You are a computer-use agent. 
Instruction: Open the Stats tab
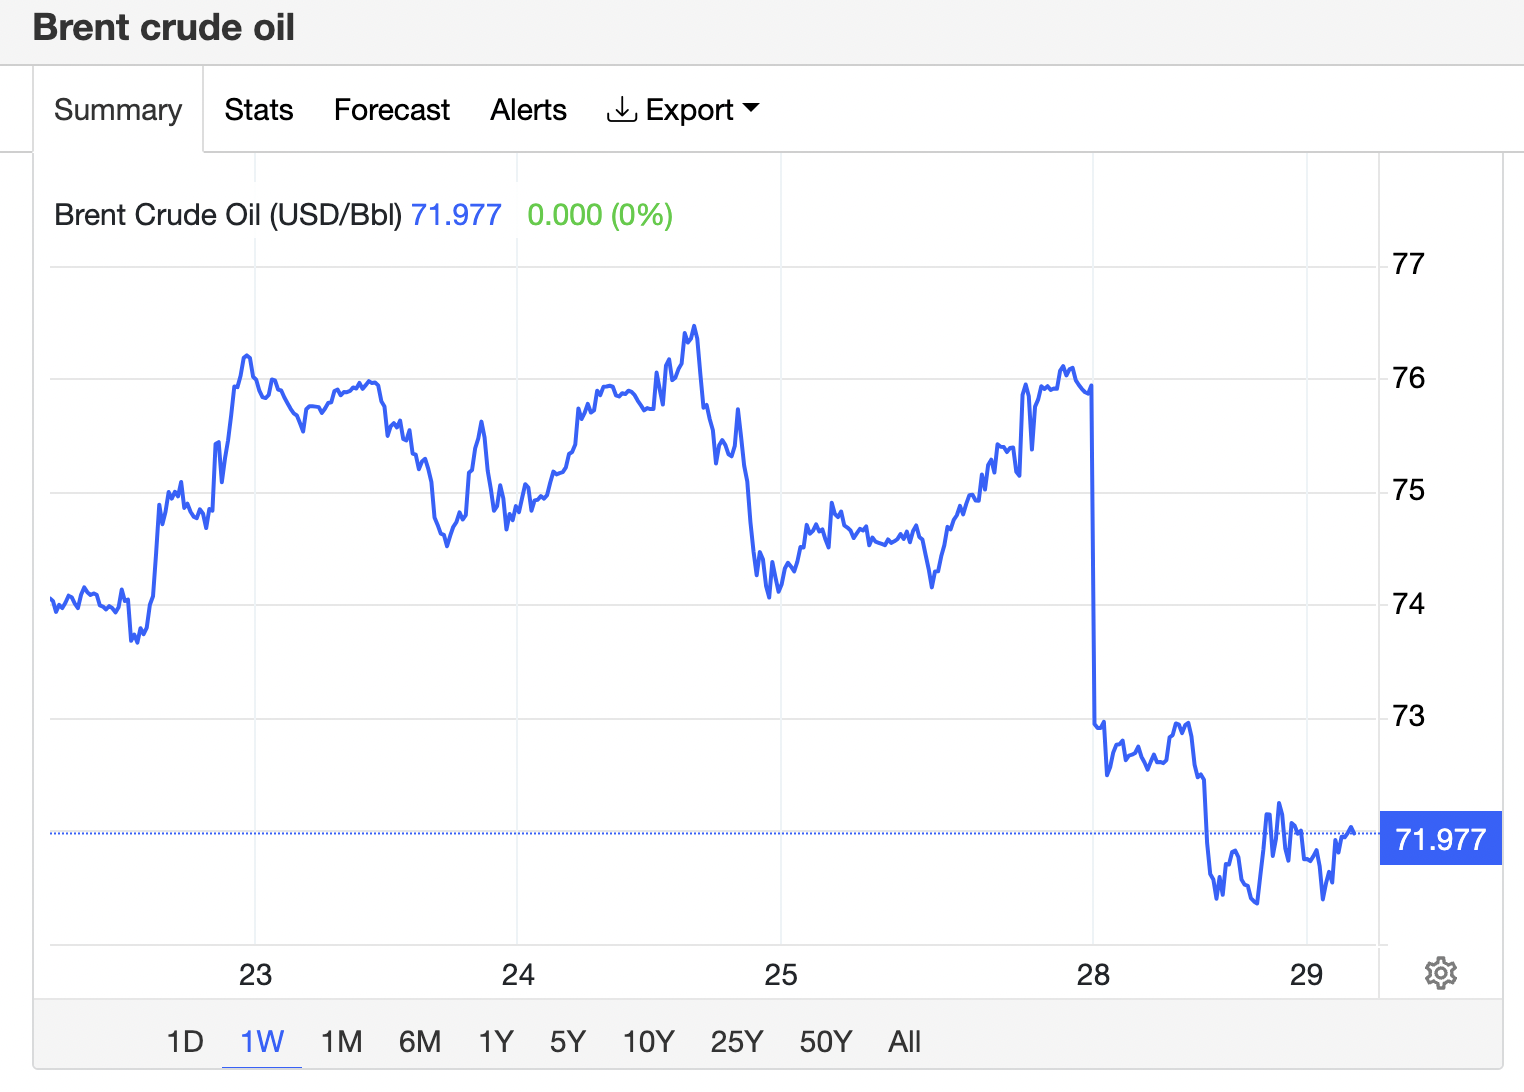tap(259, 109)
